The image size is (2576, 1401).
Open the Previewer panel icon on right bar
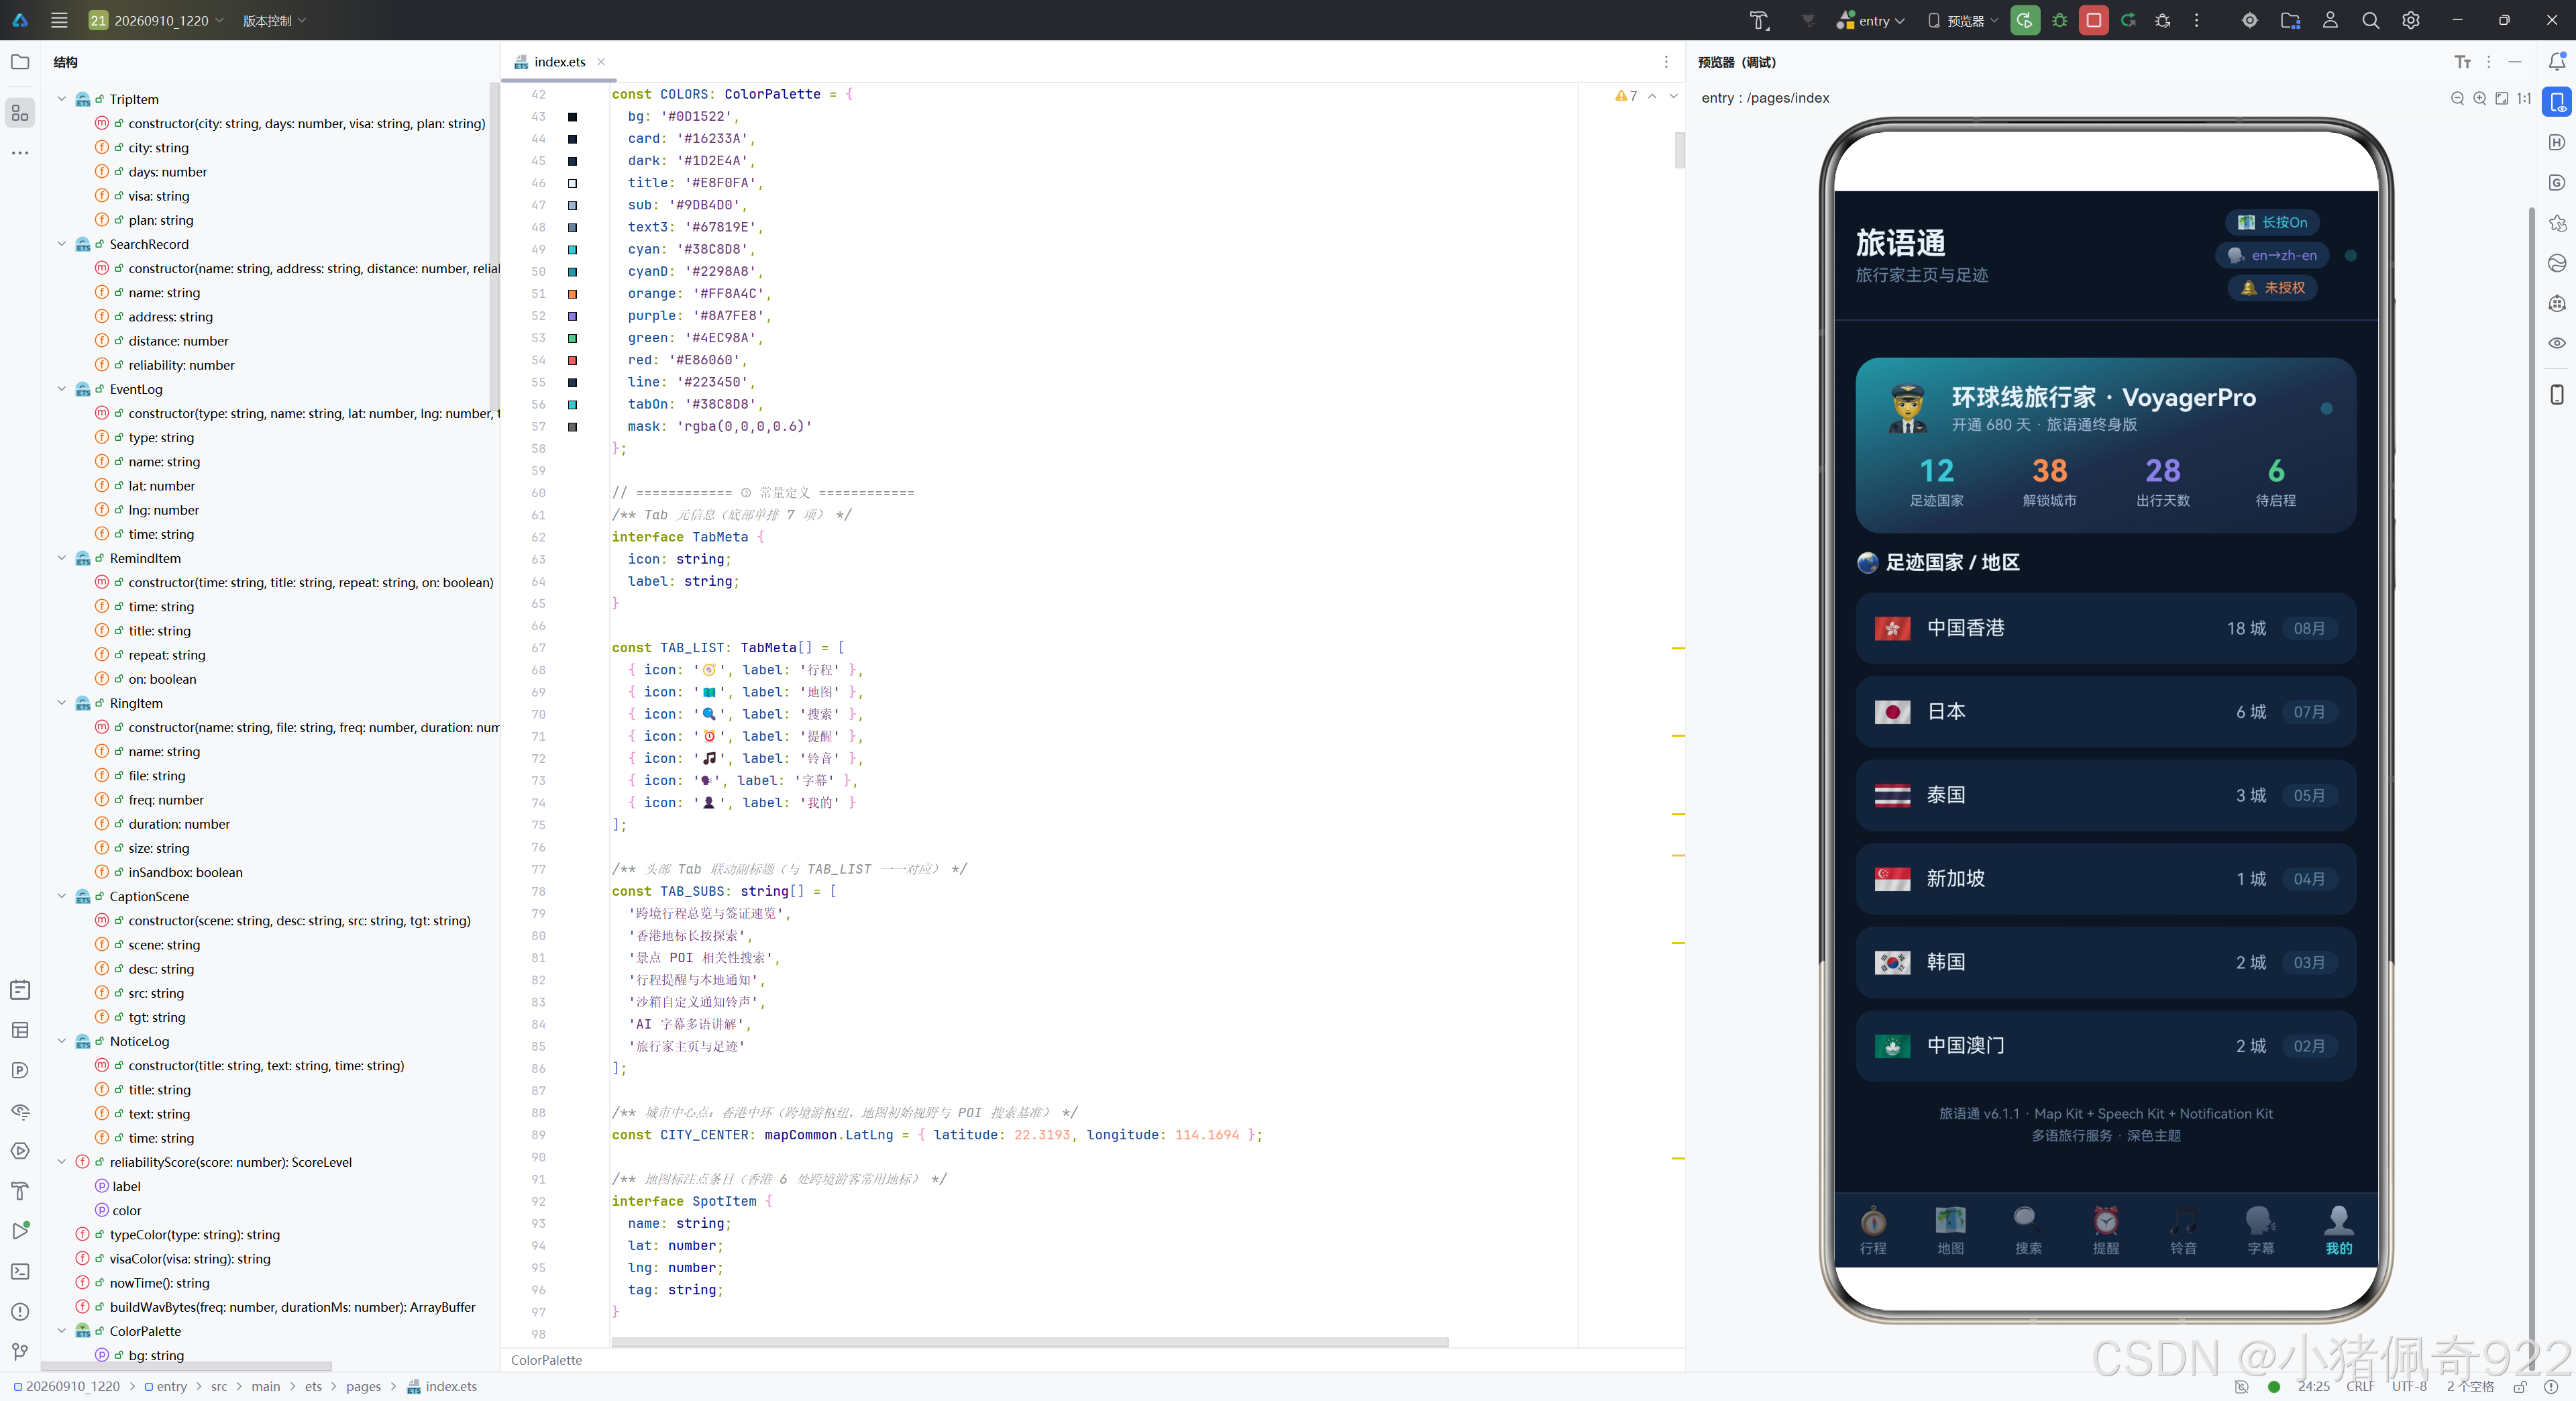[x=2557, y=102]
